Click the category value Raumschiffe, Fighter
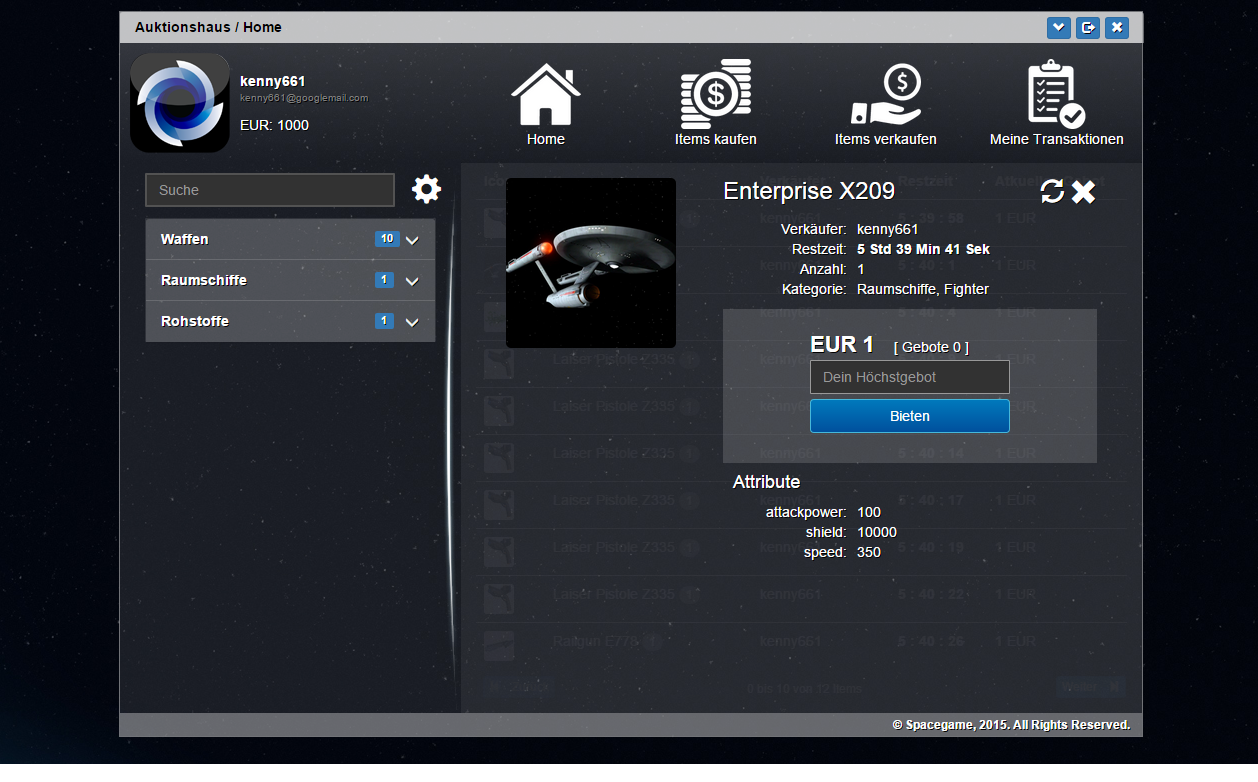The width and height of the screenshot is (1258, 782). (923, 289)
